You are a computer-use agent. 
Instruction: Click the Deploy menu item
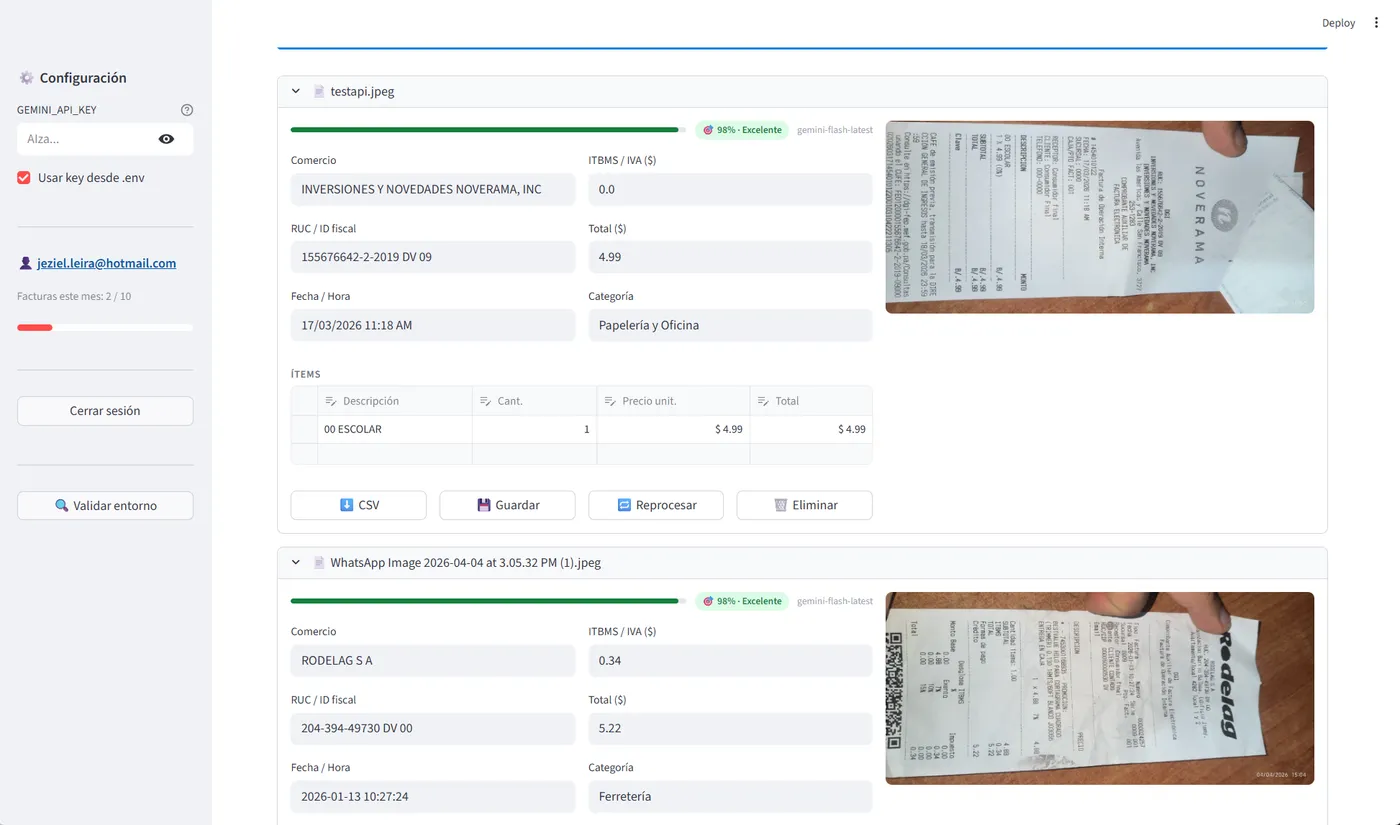click(x=1338, y=23)
